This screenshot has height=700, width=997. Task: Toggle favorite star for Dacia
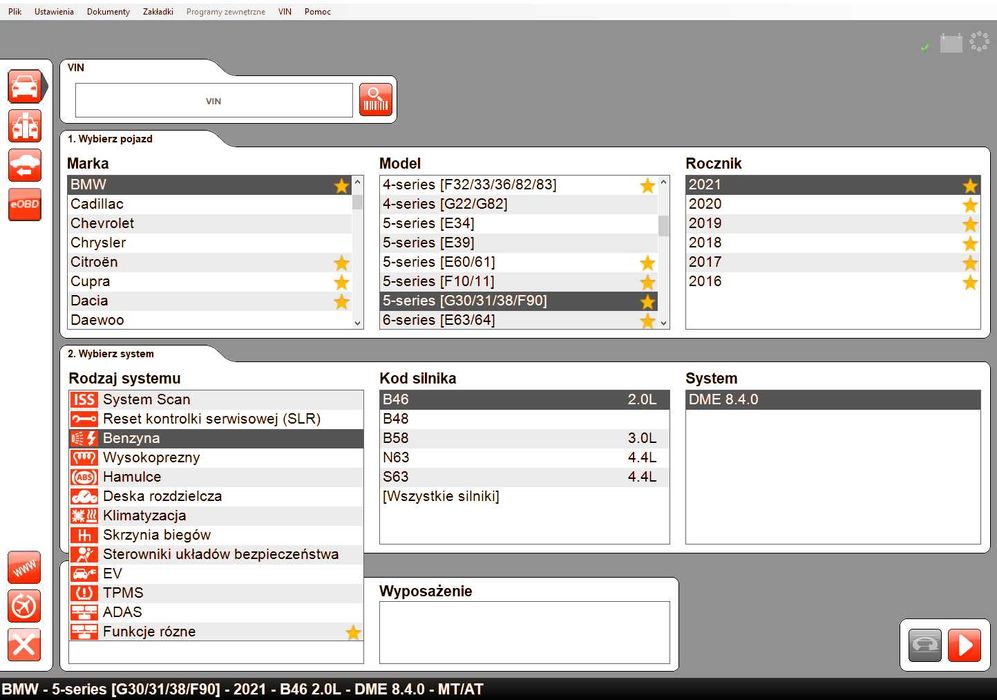(x=341, y=301)
